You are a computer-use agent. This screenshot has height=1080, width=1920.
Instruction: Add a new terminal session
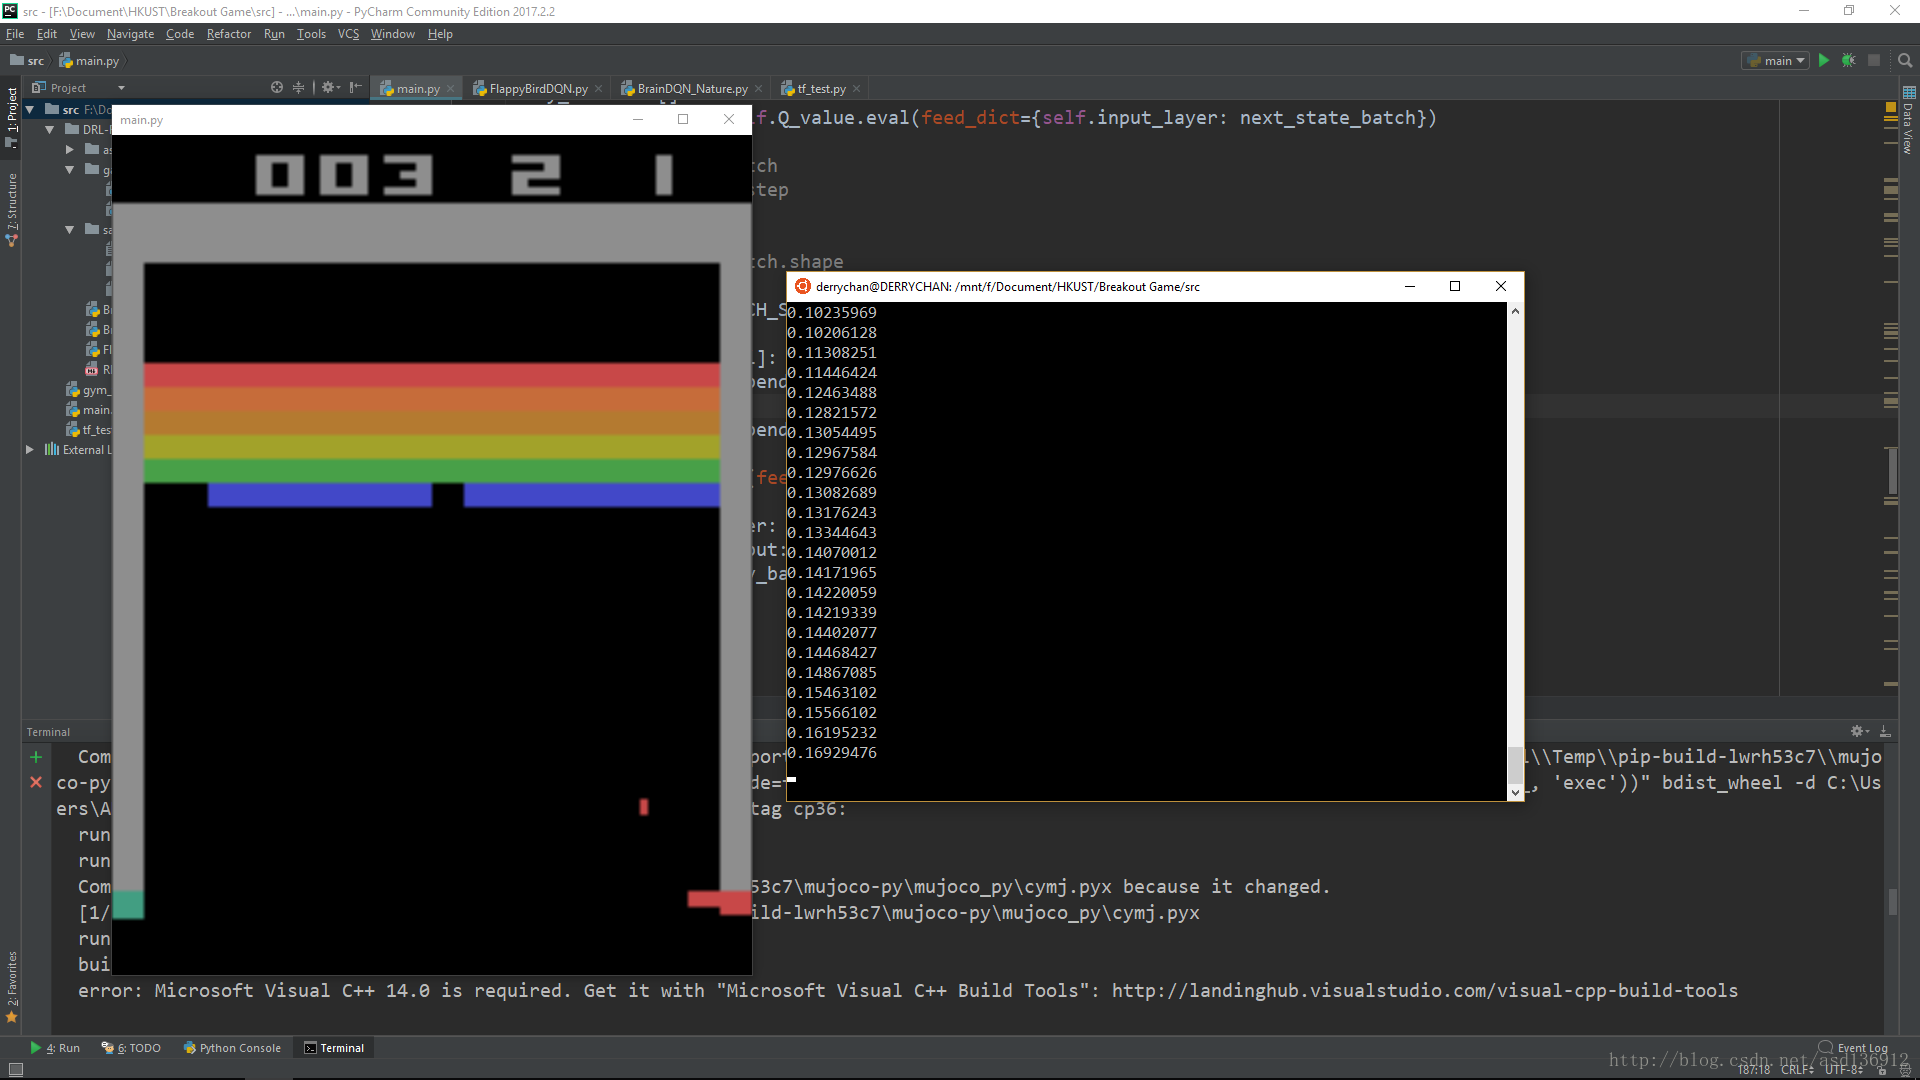(36, 757)
